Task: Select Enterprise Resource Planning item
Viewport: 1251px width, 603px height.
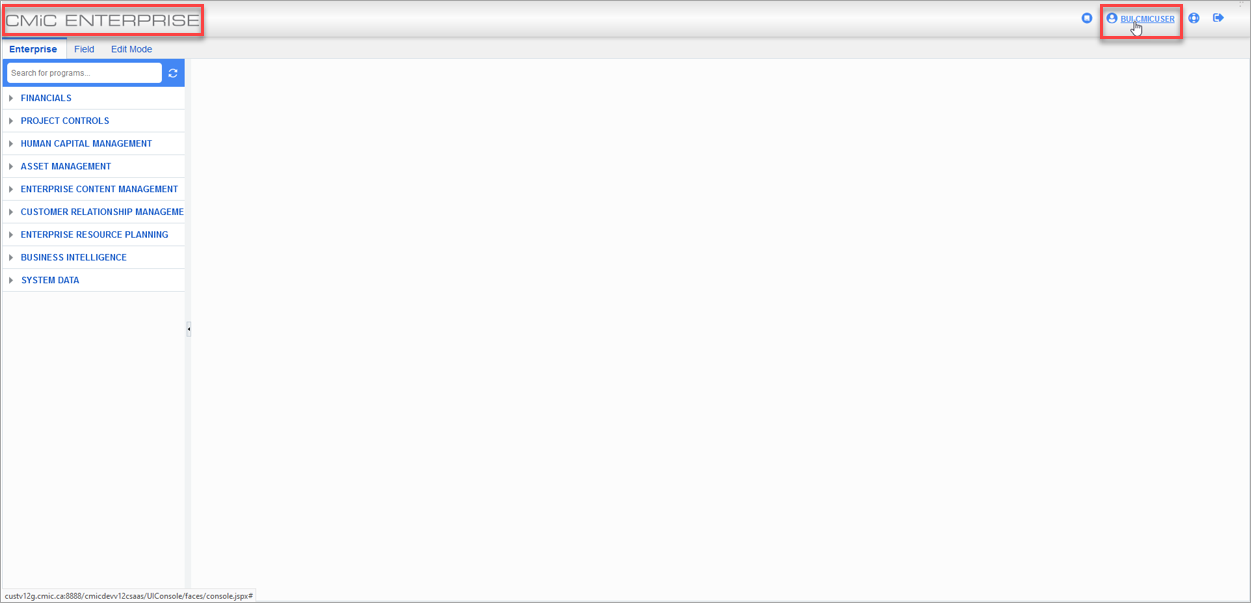Action: click(x=94, y=235)
